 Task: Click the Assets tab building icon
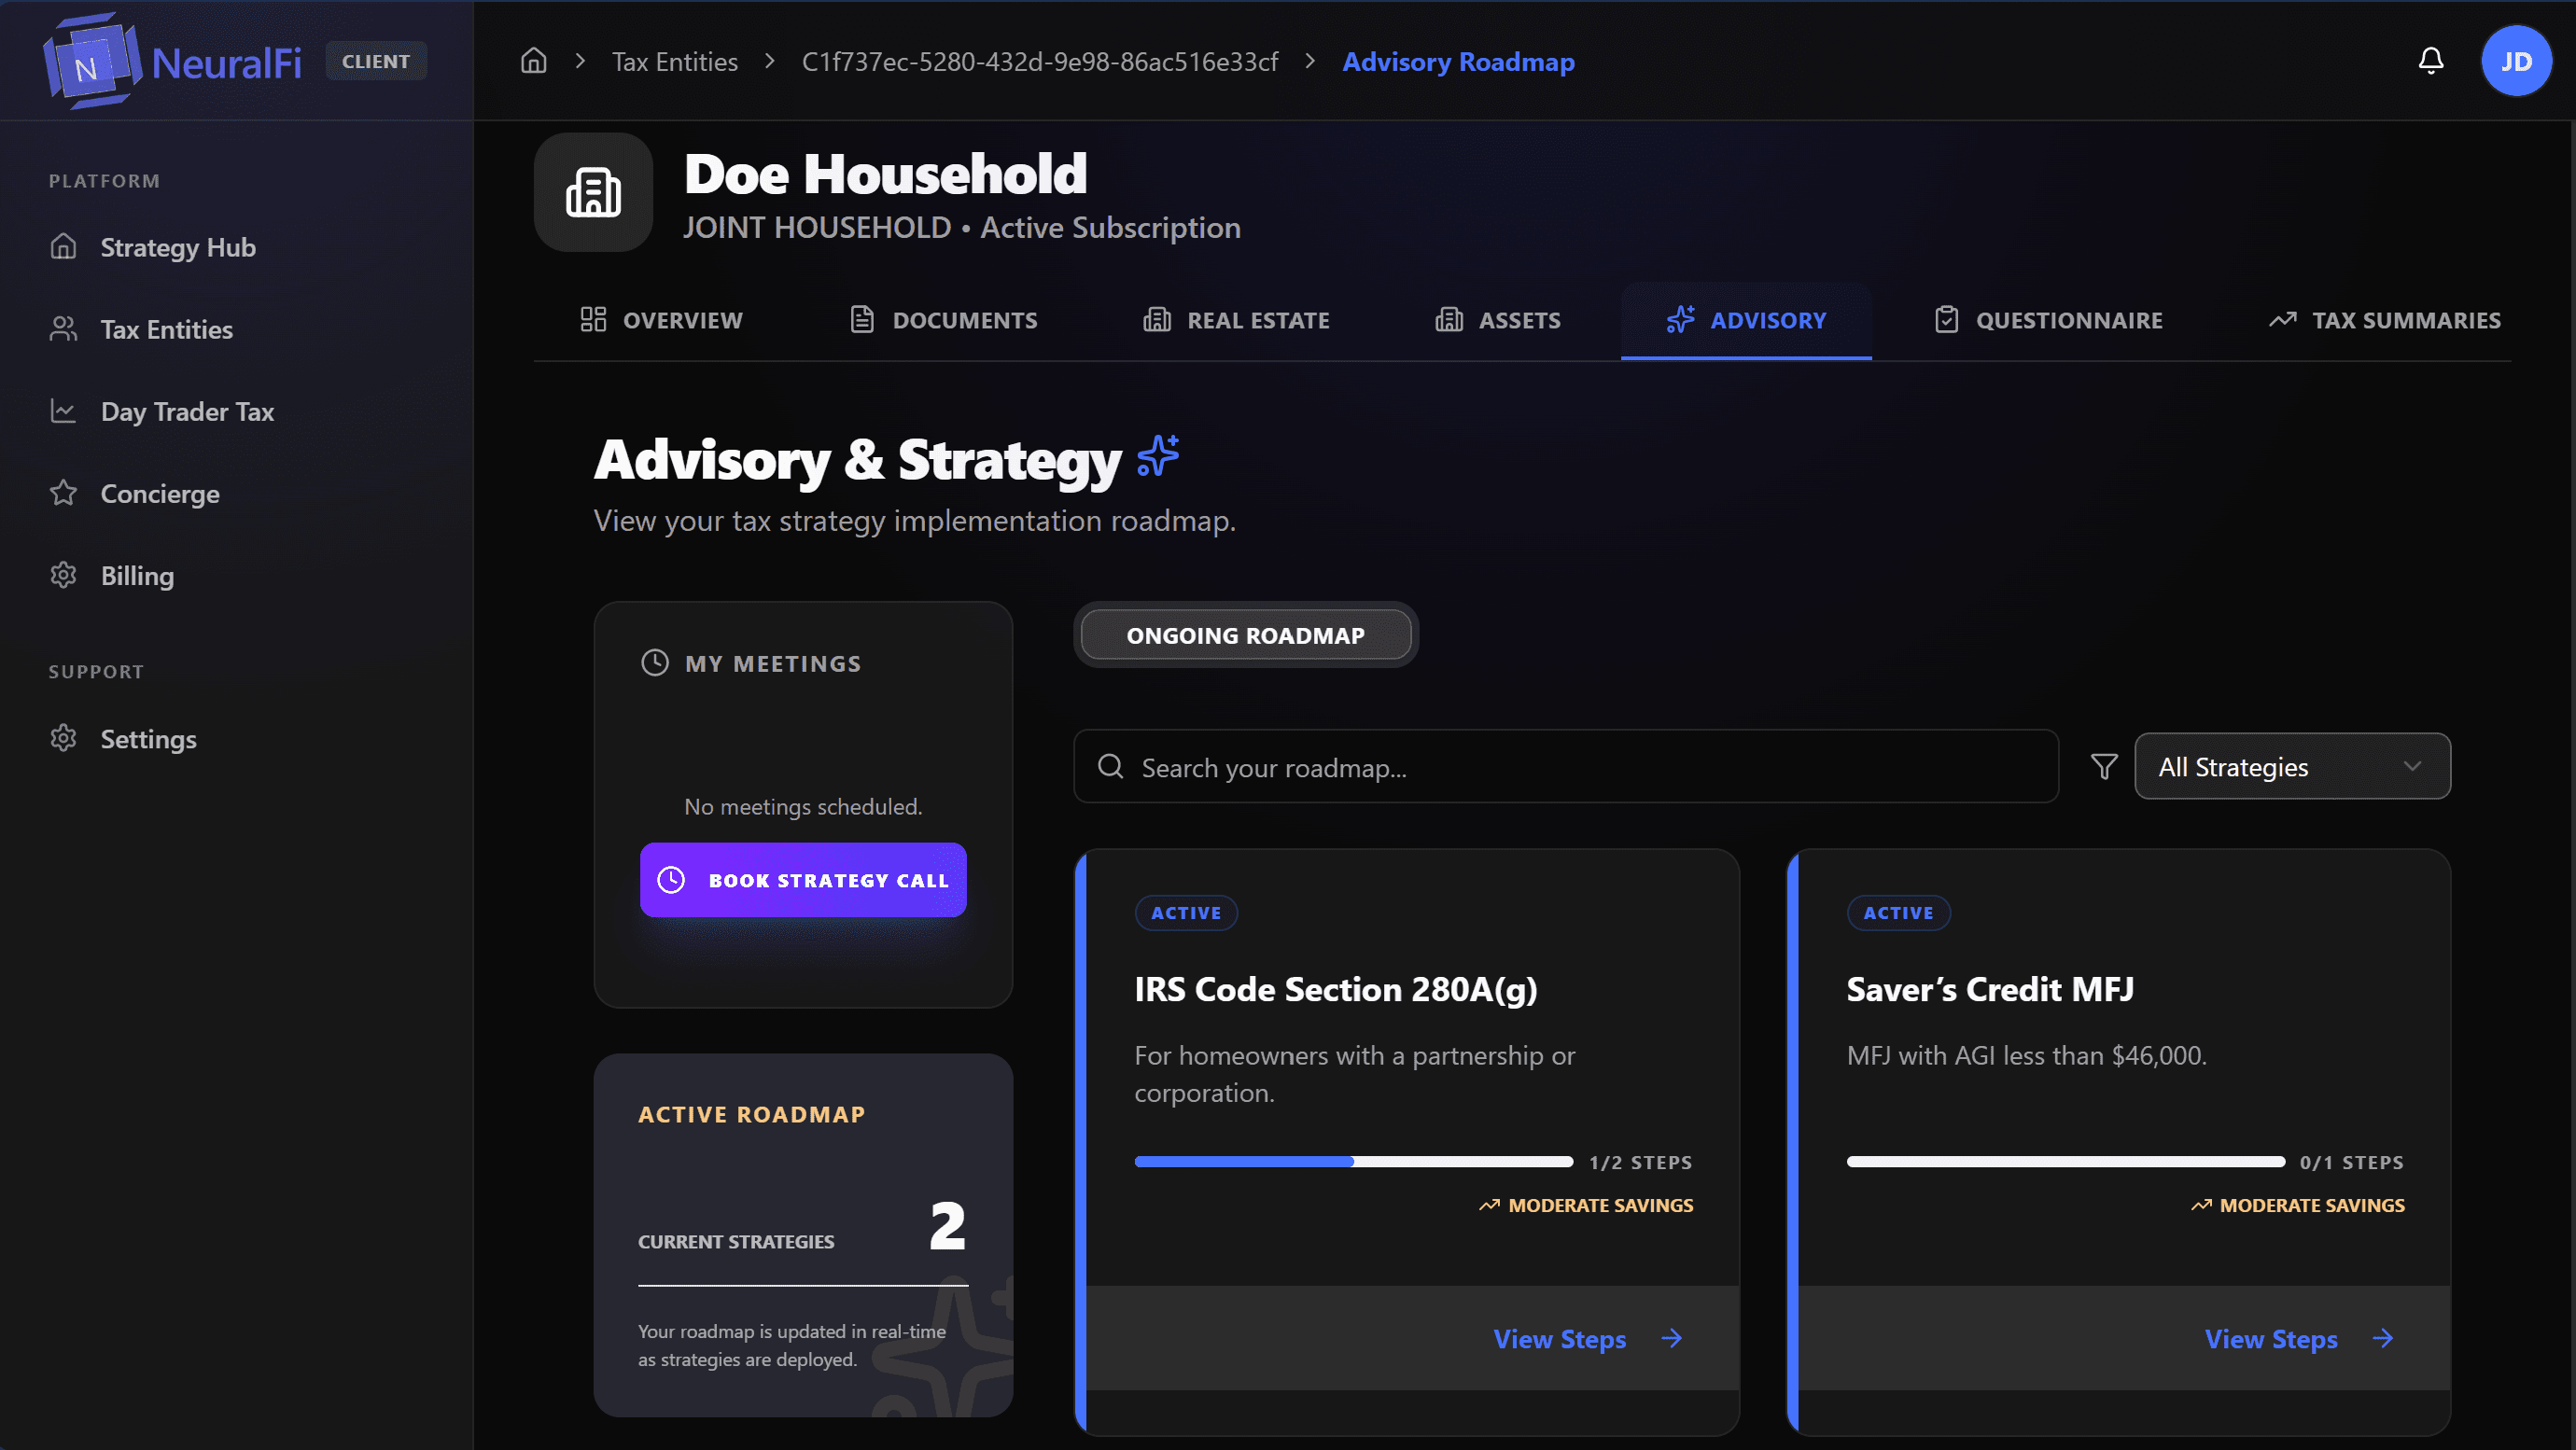(x=1449, y=319)
